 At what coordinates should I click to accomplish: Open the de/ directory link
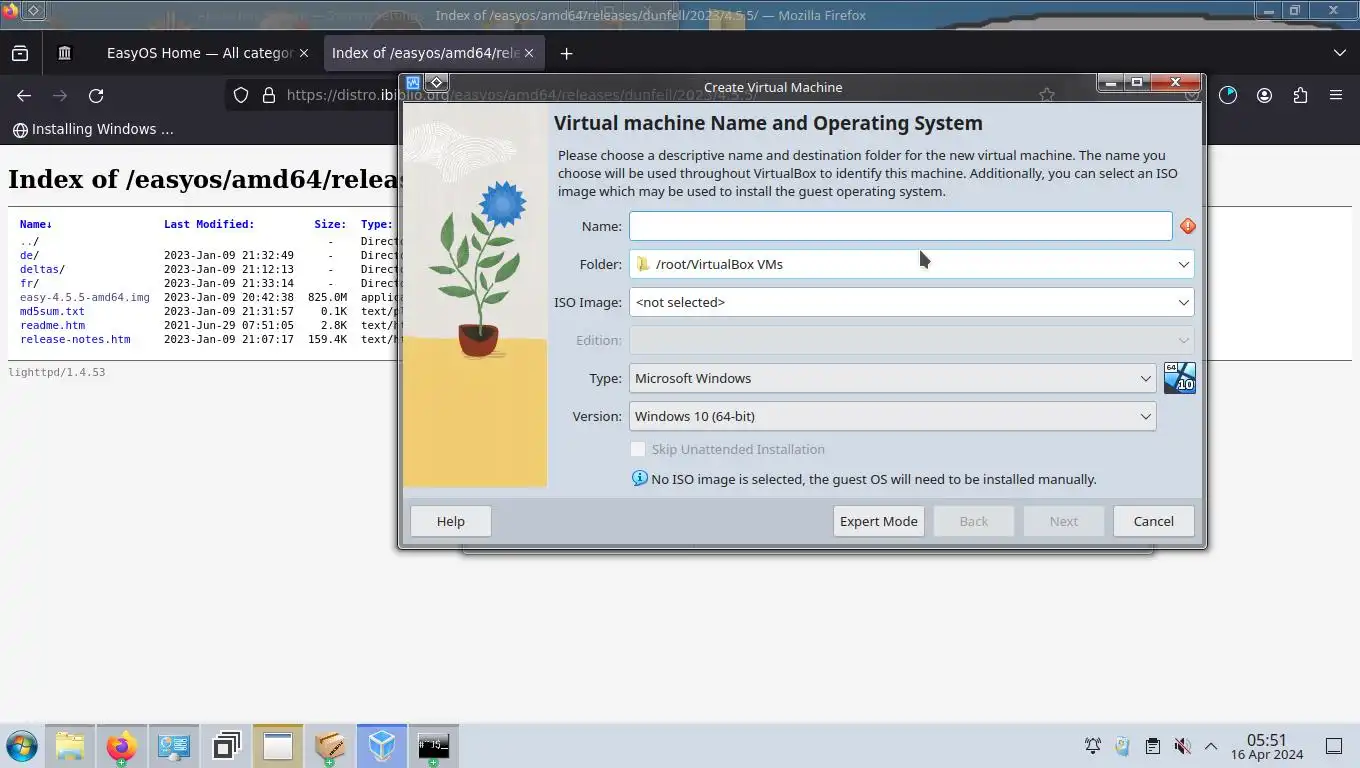coord(29,255)
